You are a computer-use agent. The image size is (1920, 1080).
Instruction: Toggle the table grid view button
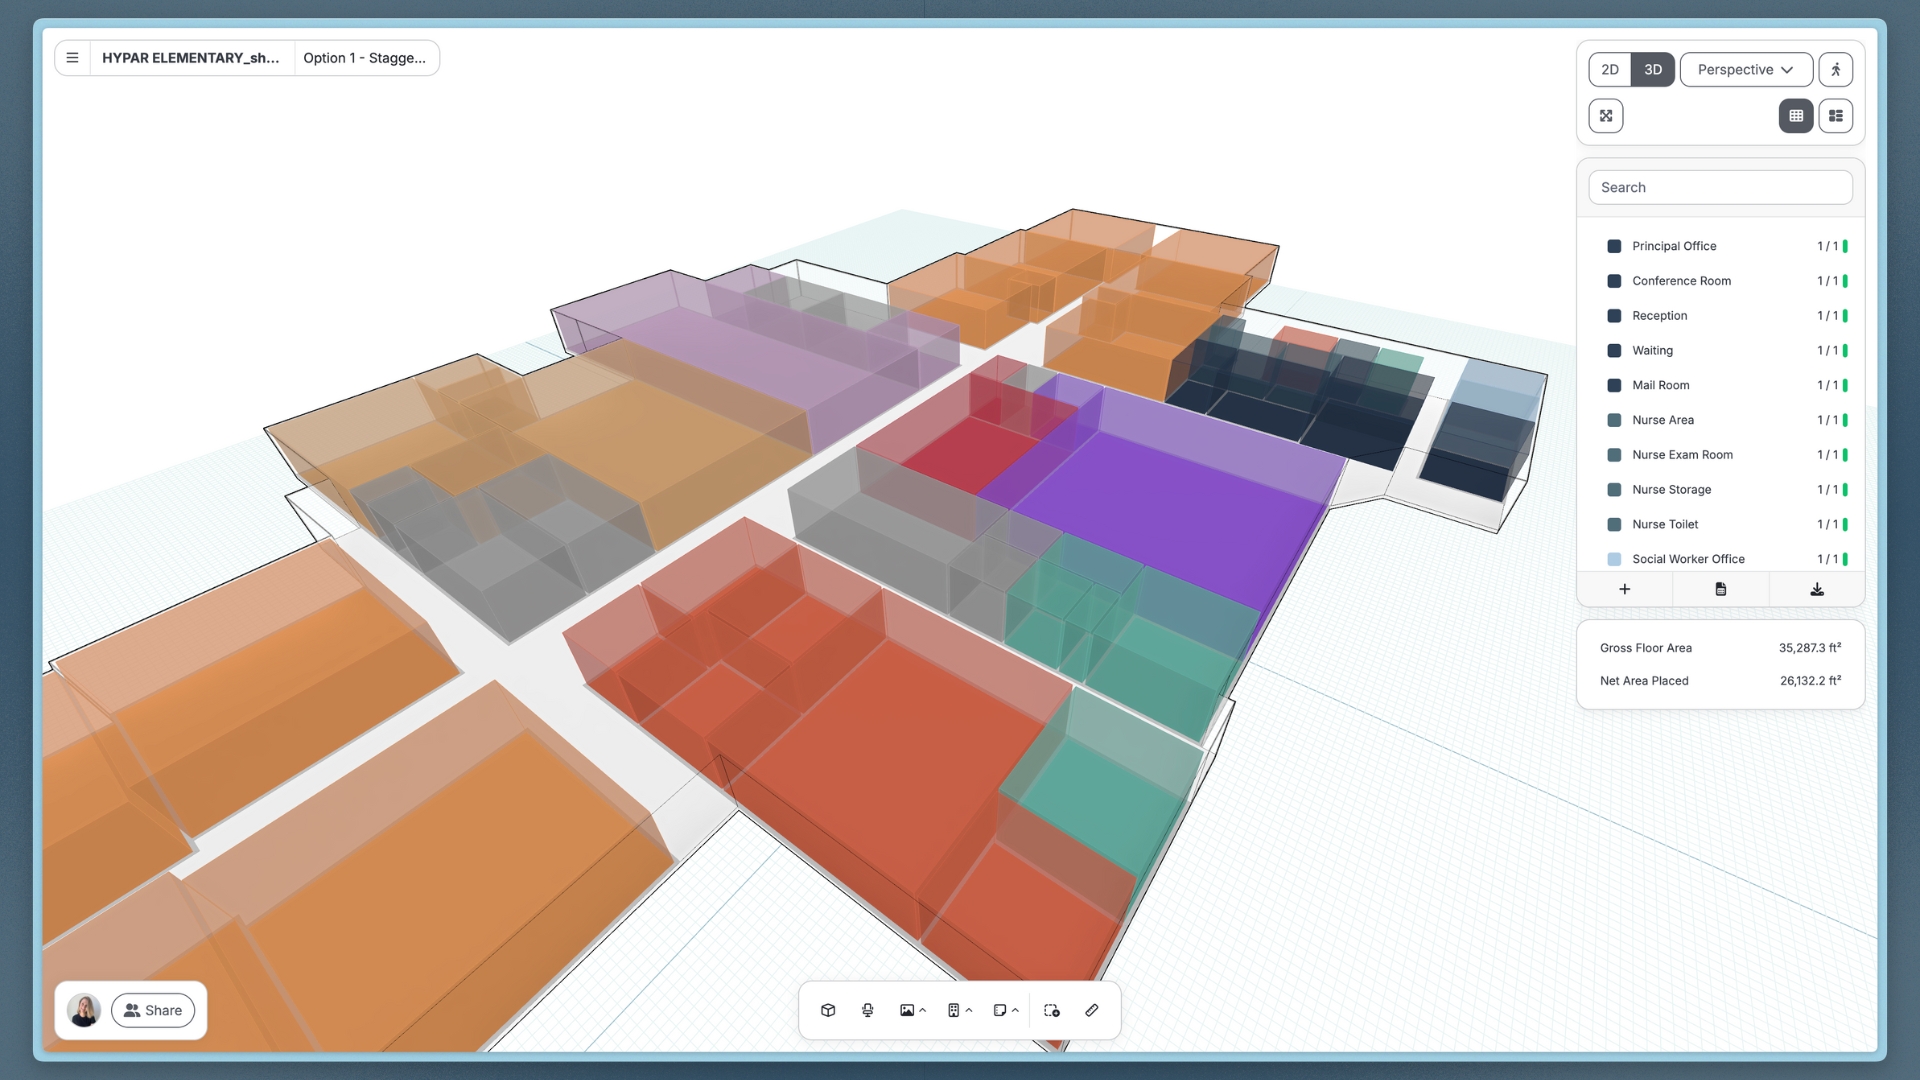(x=1796, y=116)
